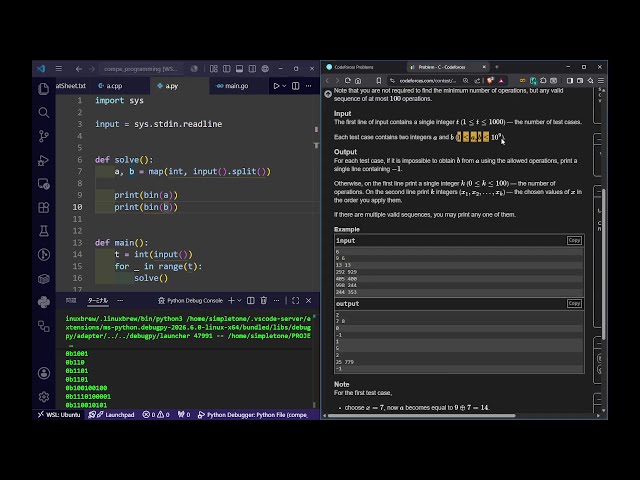640x480 pixels.
Task: Toggle the secondary side bar layout
Action: click(252, 69)
